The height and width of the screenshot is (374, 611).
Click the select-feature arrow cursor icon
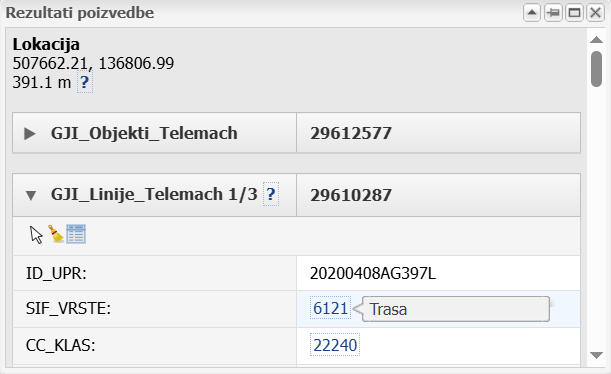pos(36,235)
